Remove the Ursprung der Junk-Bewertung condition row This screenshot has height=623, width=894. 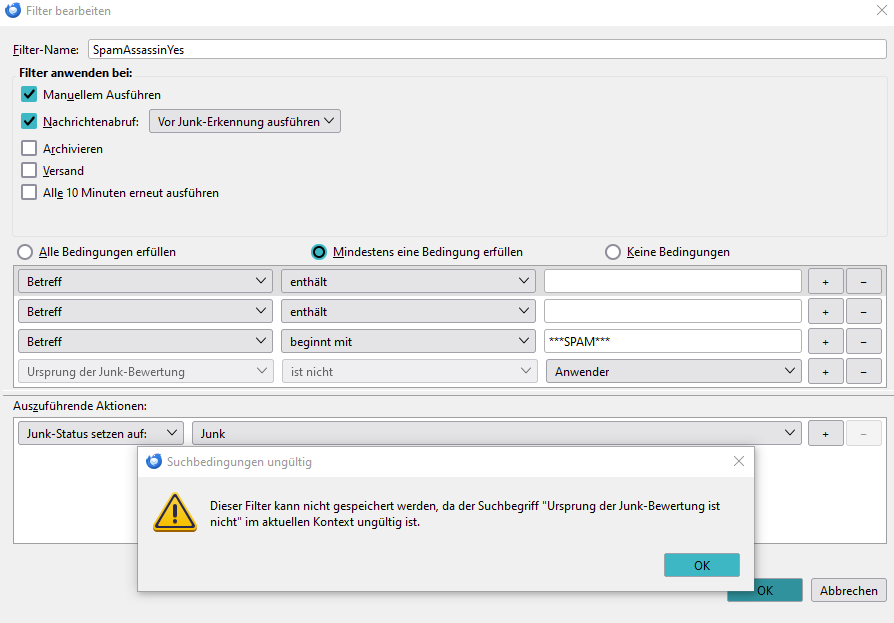863,372
